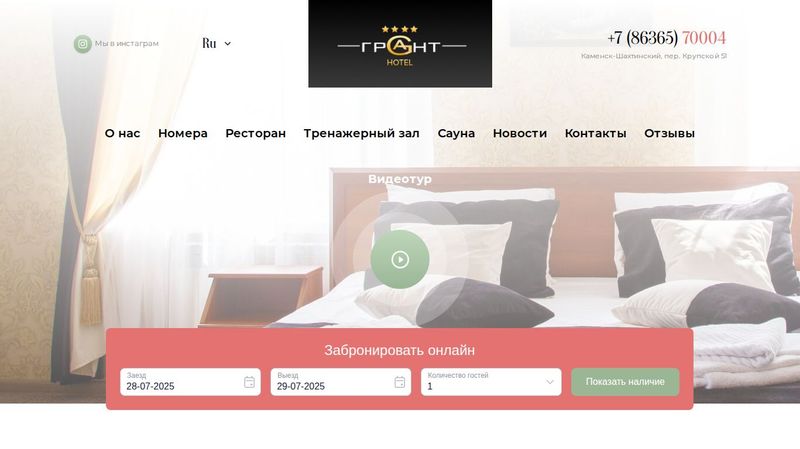800x449 pixels.
Task: Open the Сауна page
Action: (x=456, y=133)
